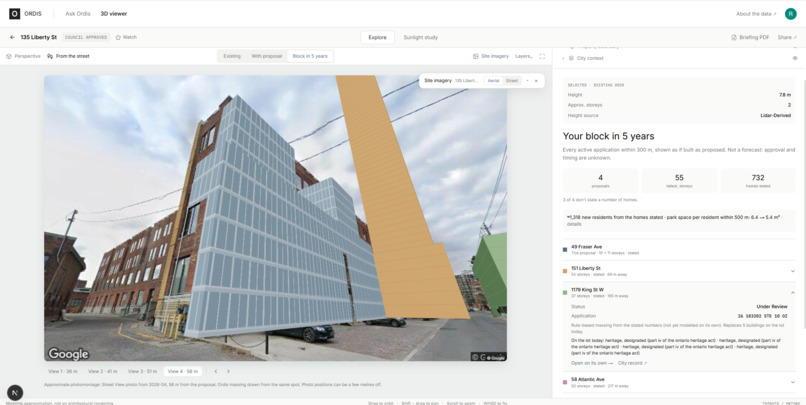
Task: Open the user avatar R
Action: click(791, 14)
